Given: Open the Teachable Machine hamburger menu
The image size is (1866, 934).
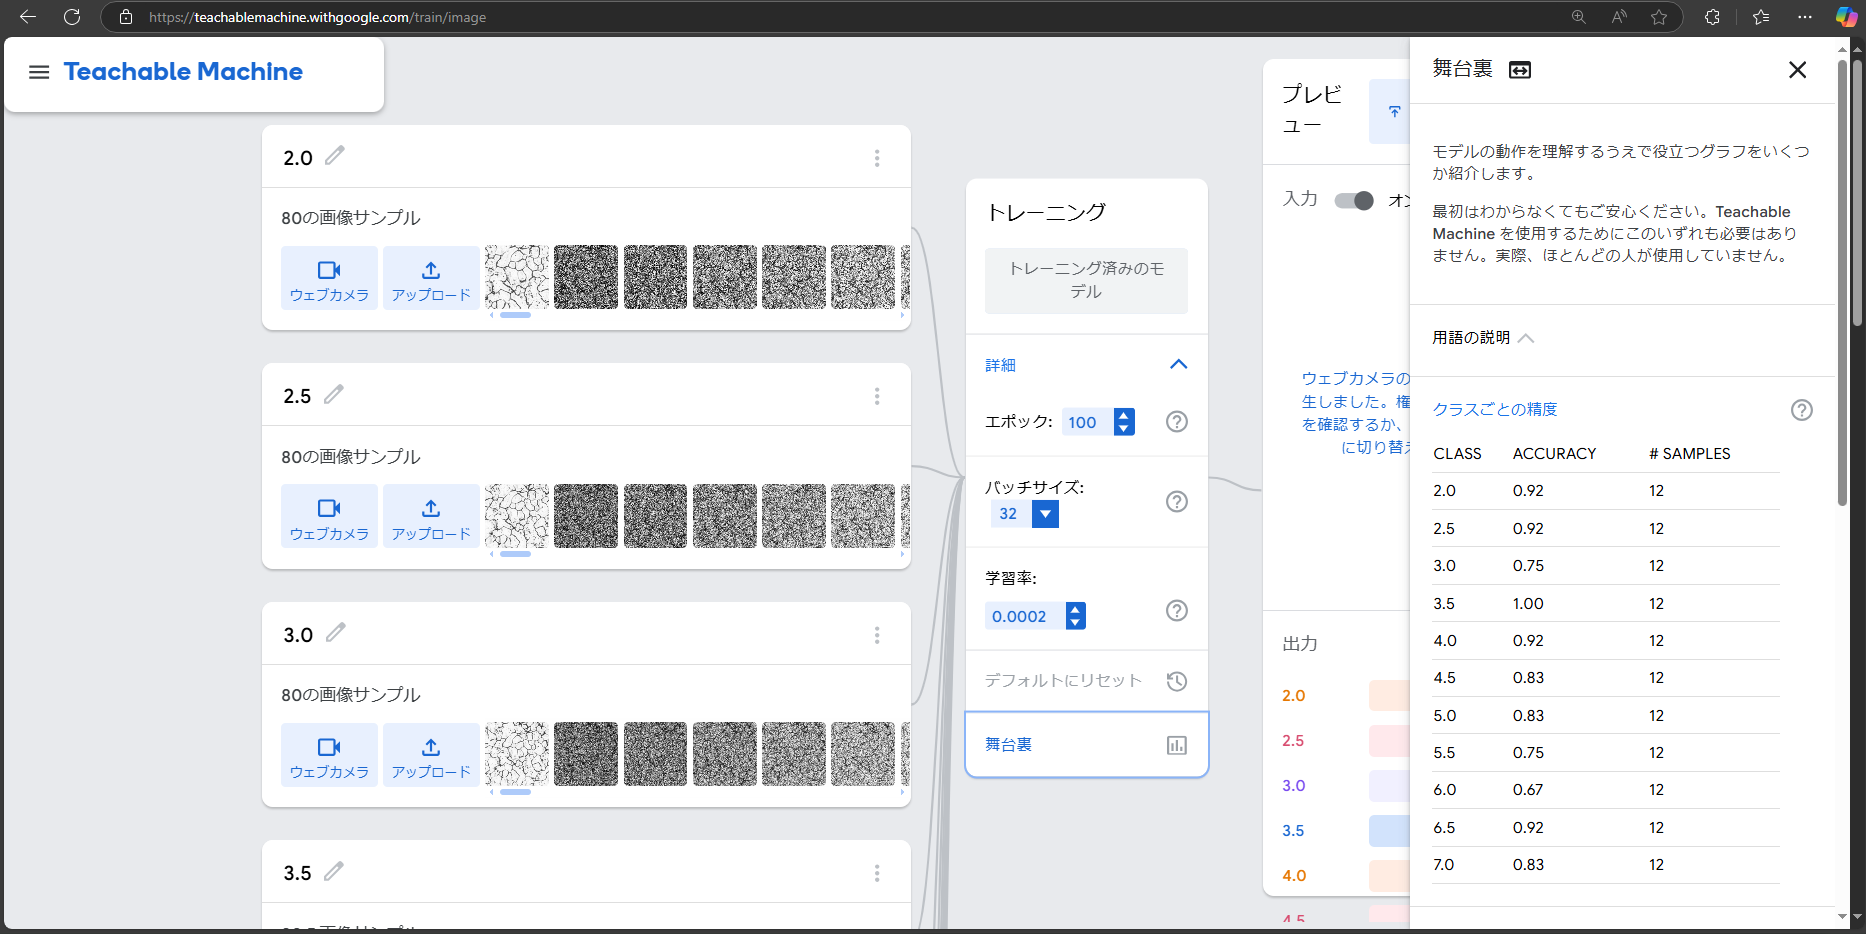Looking at the screenshot, I should tap(39, 72).
